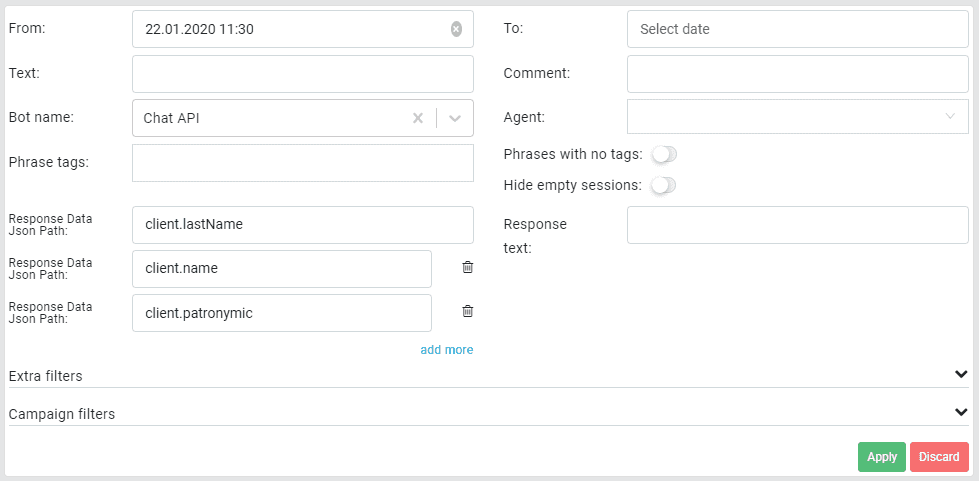Click into the Text input field

pyautogui.click(x=302, y=74)
